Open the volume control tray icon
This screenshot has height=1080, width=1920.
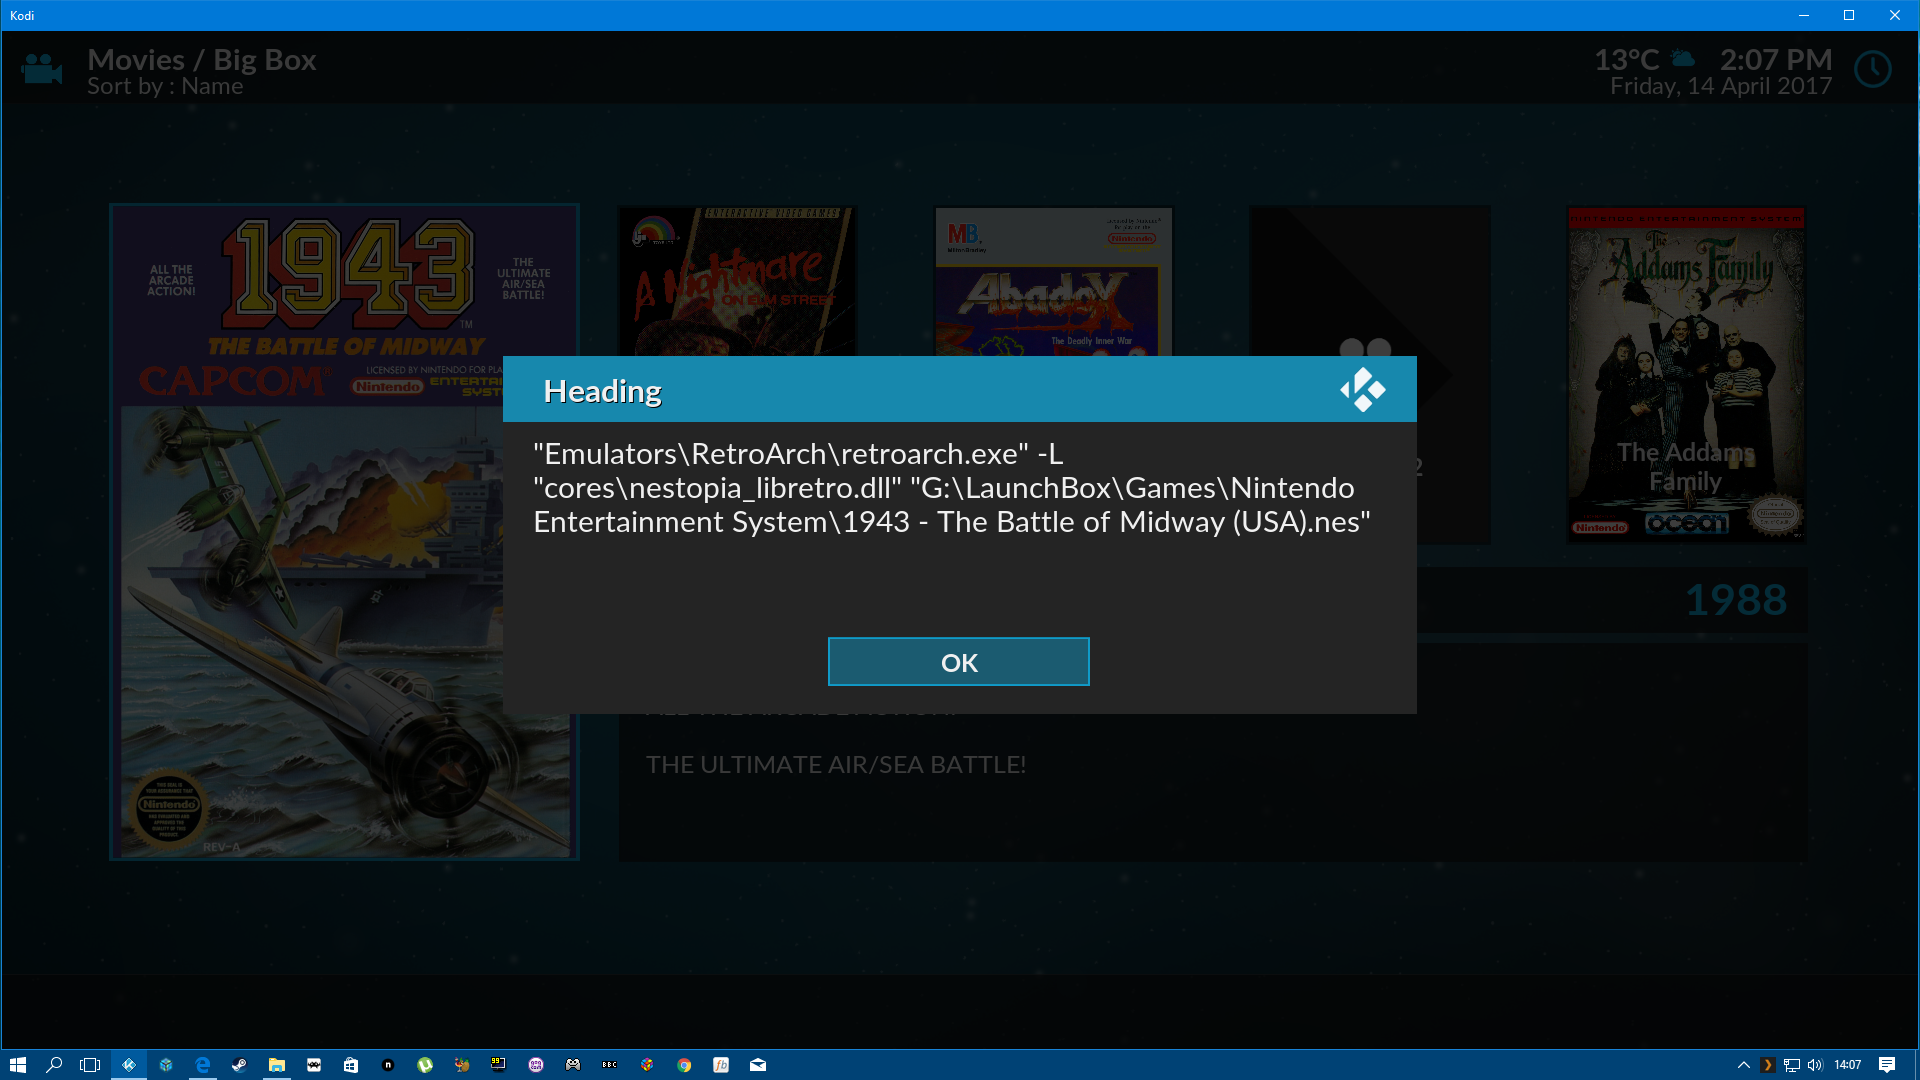click(1815, 1065)
